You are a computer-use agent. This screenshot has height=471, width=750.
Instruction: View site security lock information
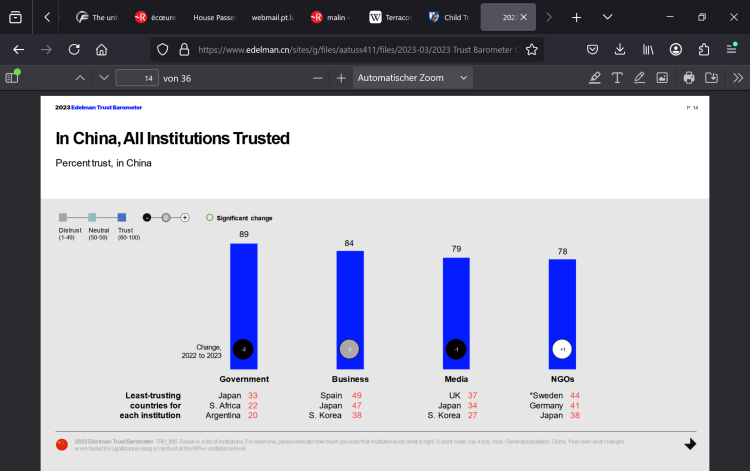[x=184, y=49]
